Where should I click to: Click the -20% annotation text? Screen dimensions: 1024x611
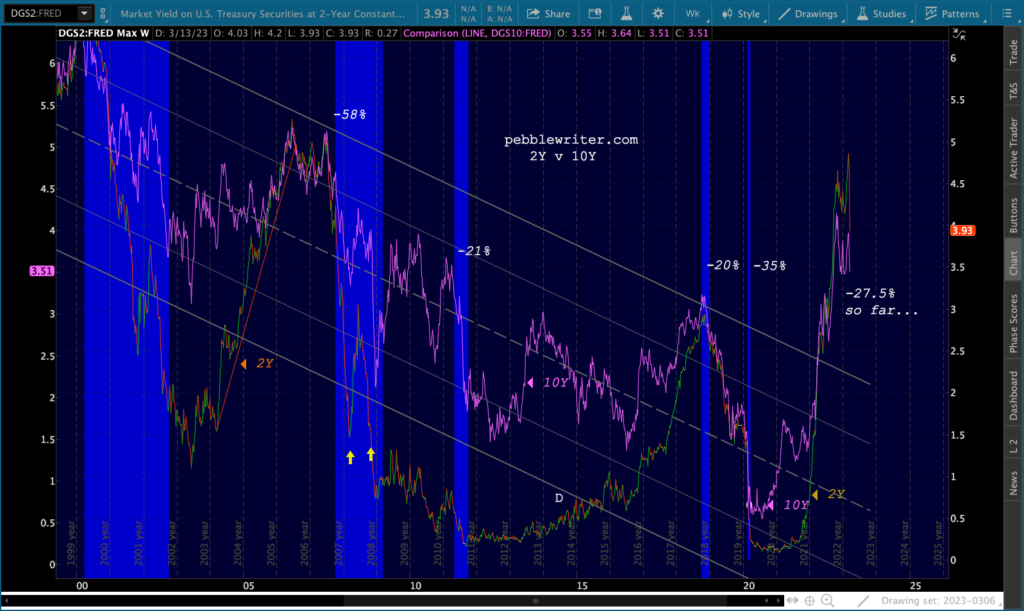[x=723, y=266]
